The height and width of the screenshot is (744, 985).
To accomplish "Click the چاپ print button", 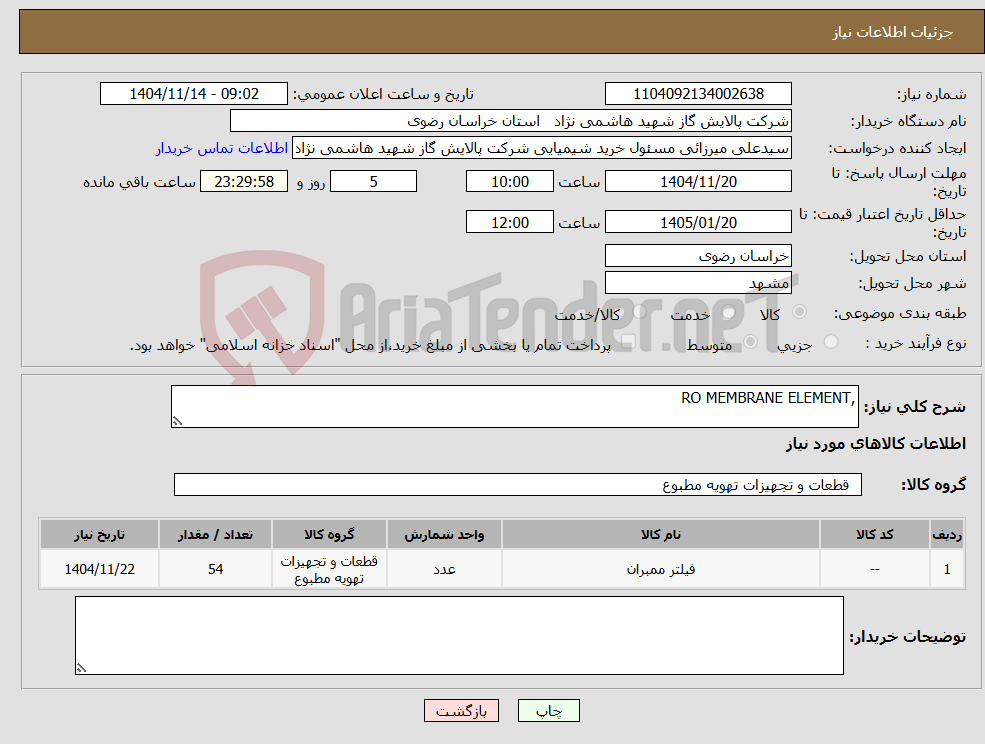I will (x=548, y=711).
